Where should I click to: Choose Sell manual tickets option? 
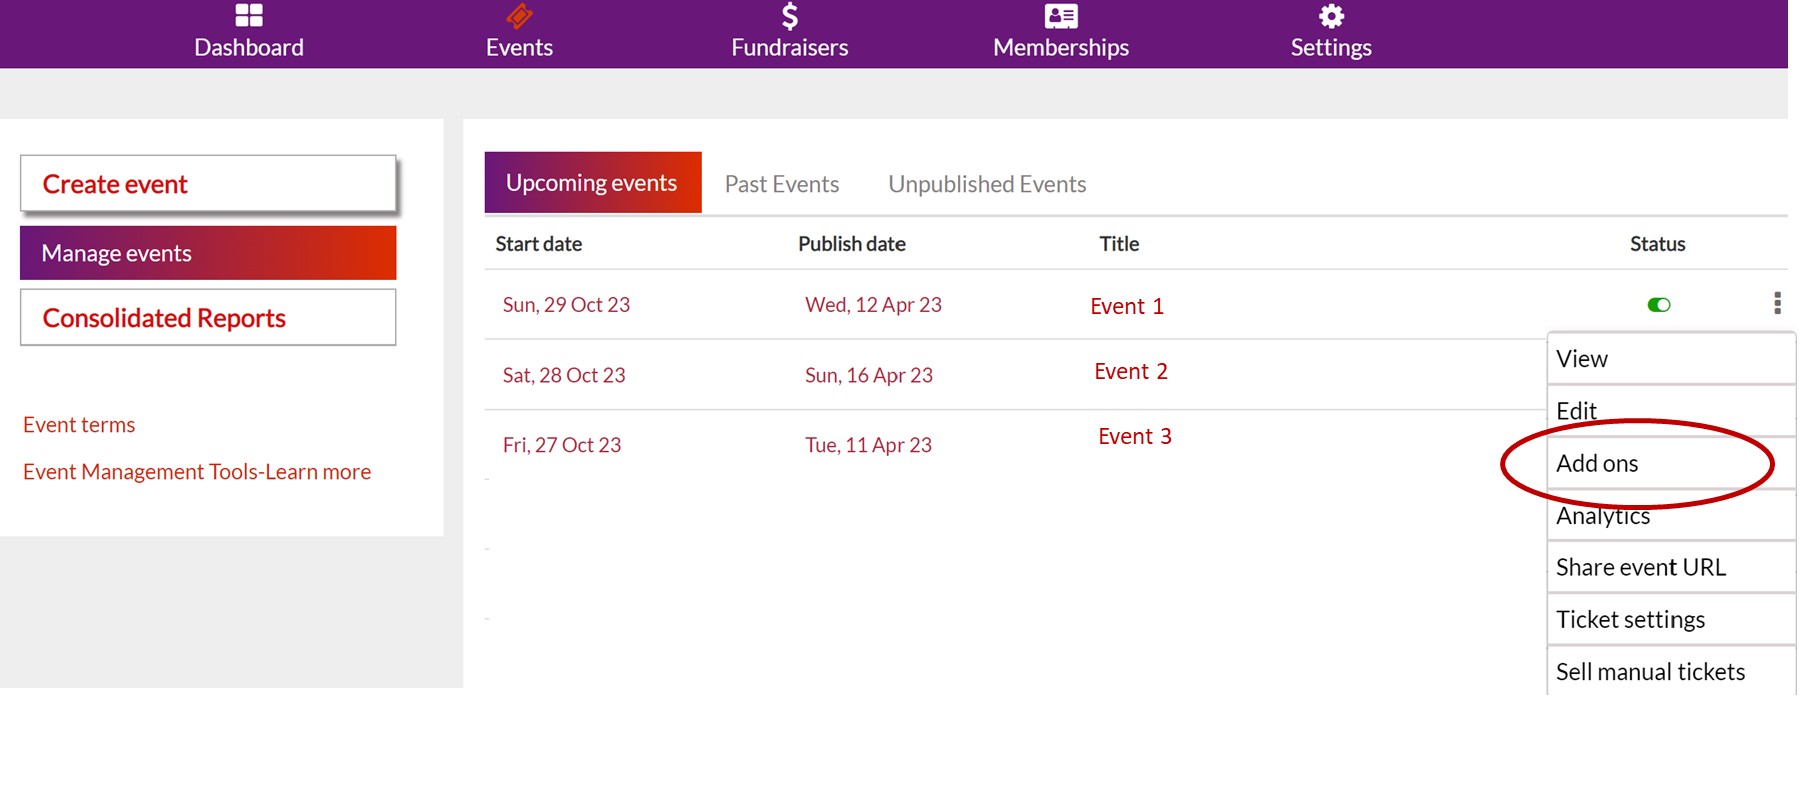(1671, 672)
